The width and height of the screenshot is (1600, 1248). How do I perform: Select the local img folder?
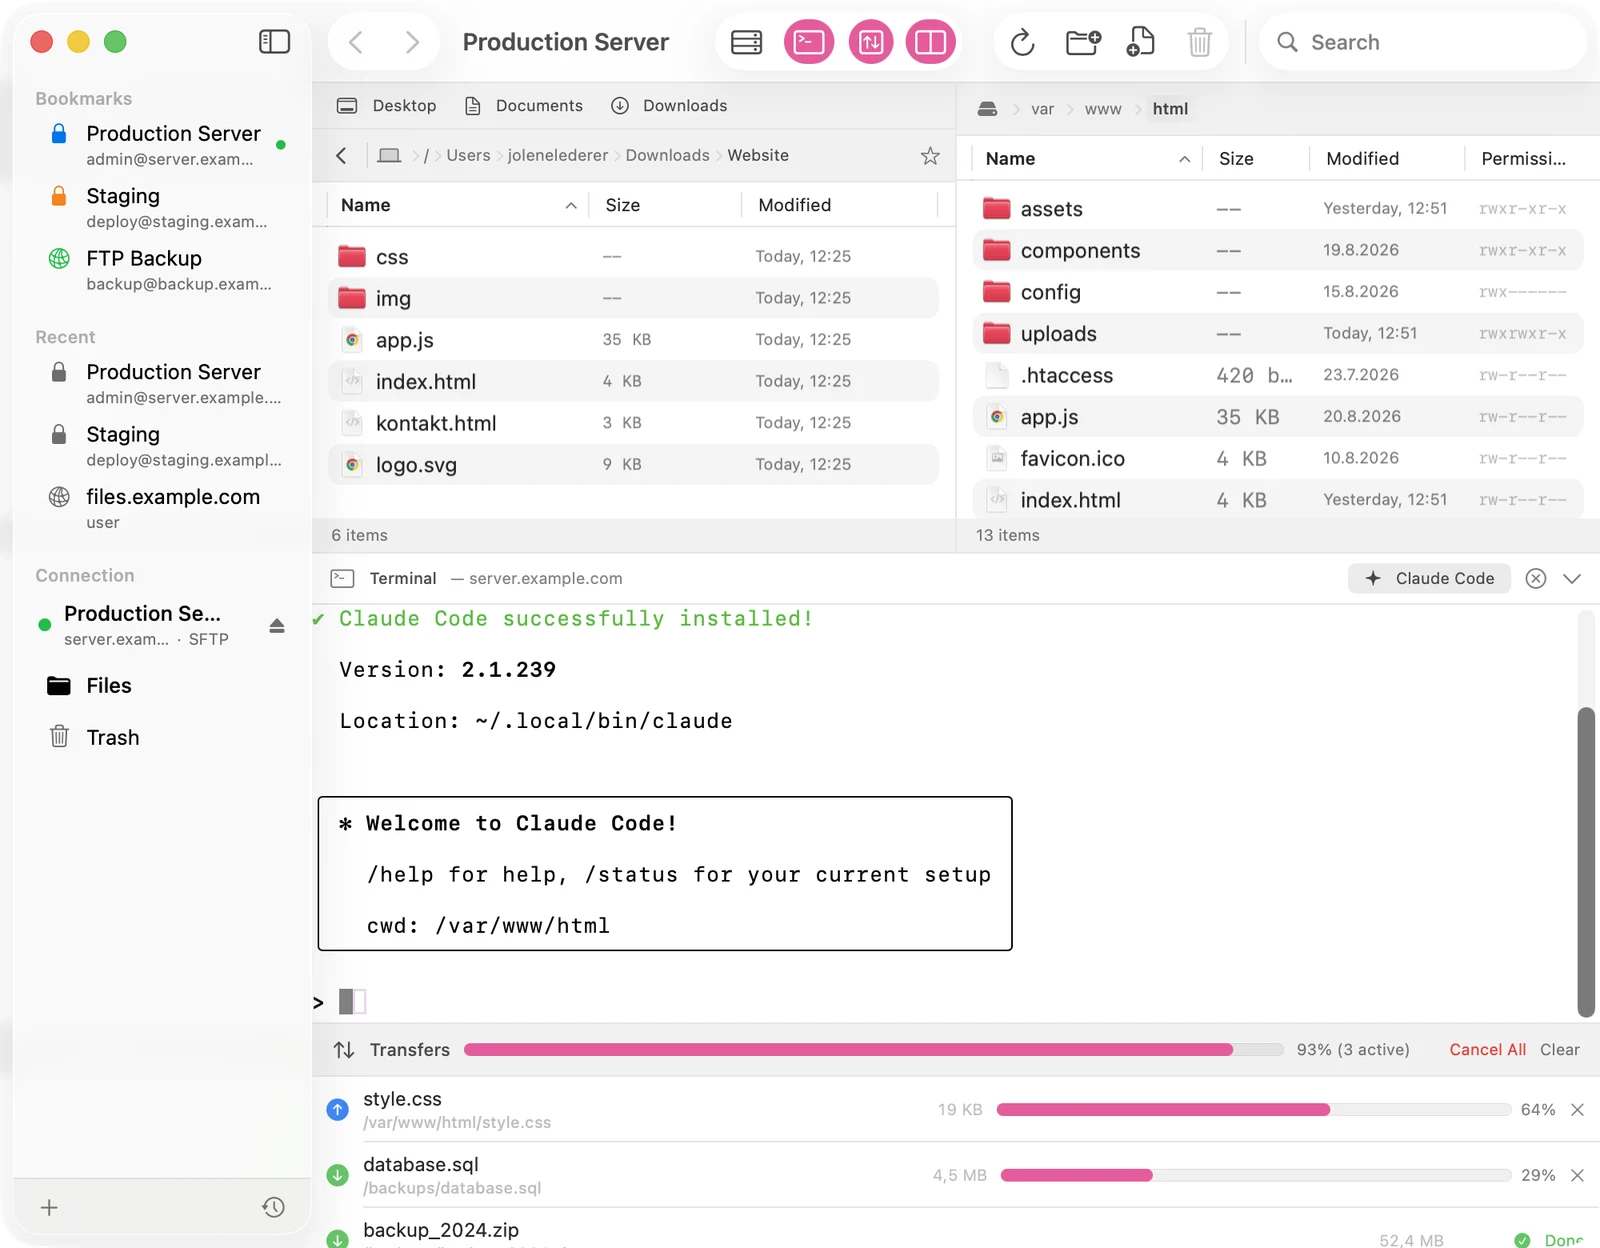tap(633, 298)
